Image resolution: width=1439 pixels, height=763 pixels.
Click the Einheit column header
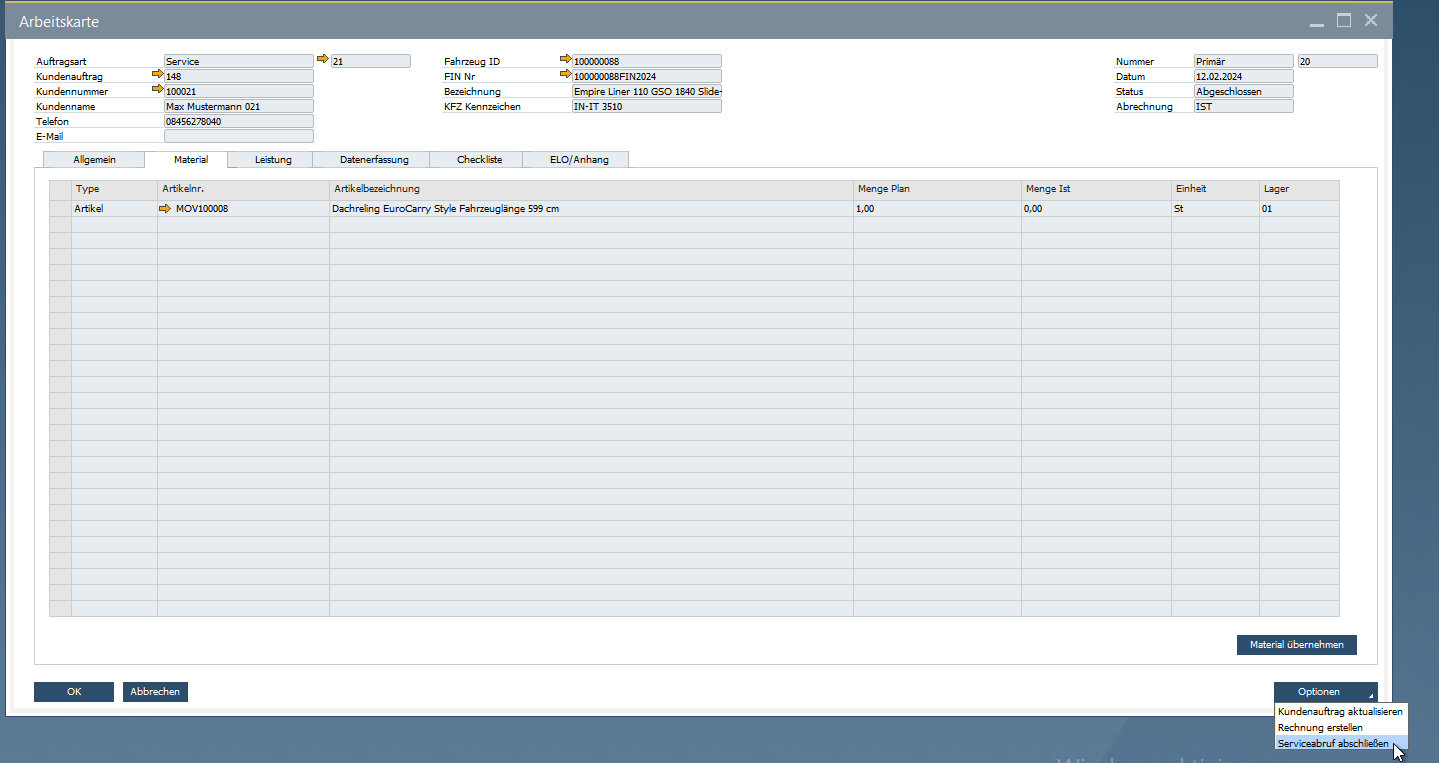[x=1215, y=189]
